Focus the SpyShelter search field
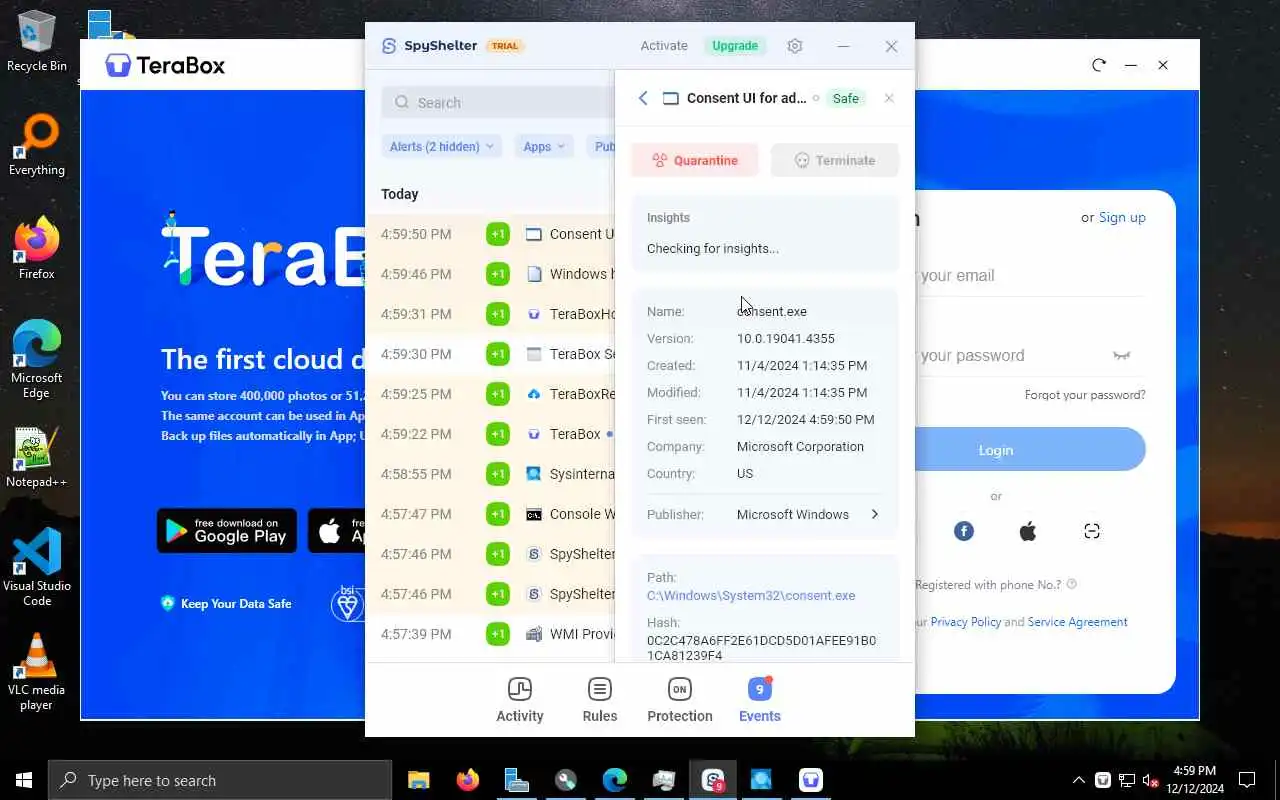Image resolution: width=1280 pixels, height=800 pixels. click(497, 102)
